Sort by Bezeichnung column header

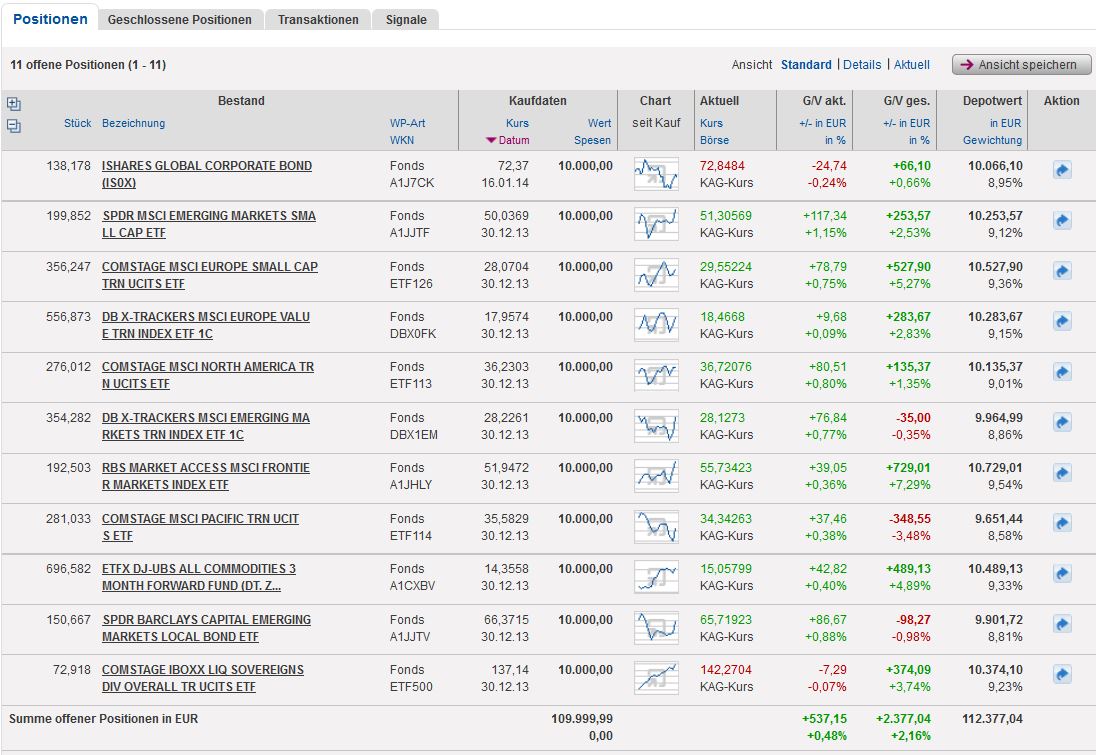tap(133, 123)
